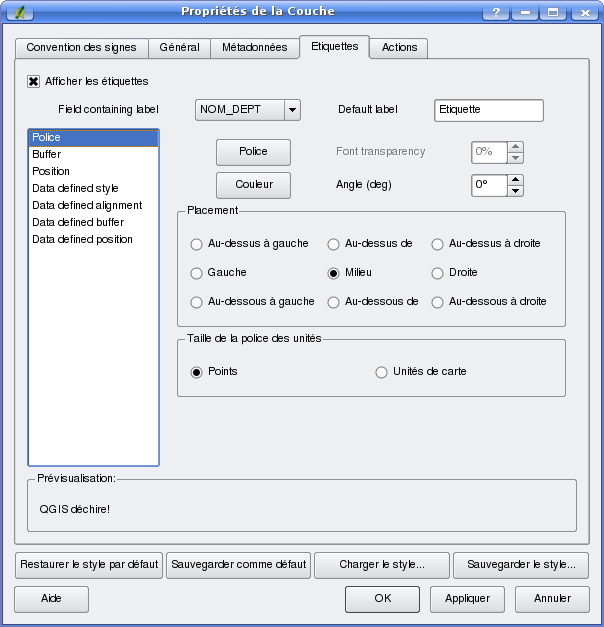Decrease the Angle (deg) value
The image size is (604, 627).
(x=515, y=191)
